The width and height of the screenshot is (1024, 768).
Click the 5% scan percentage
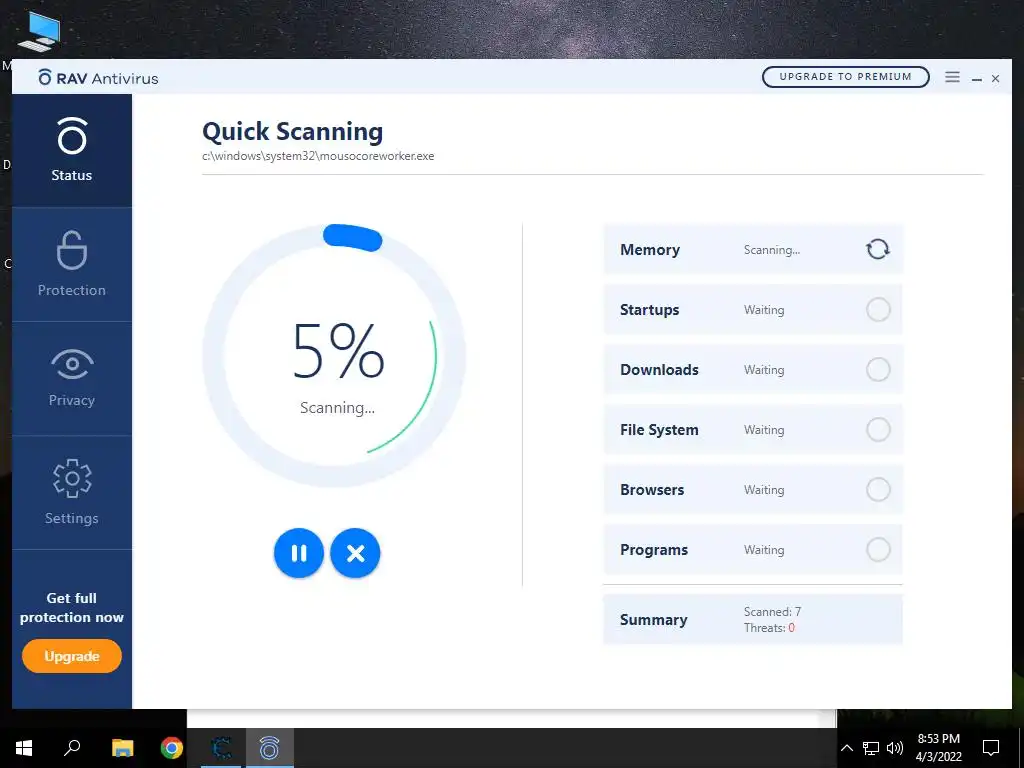coord(338,351)
